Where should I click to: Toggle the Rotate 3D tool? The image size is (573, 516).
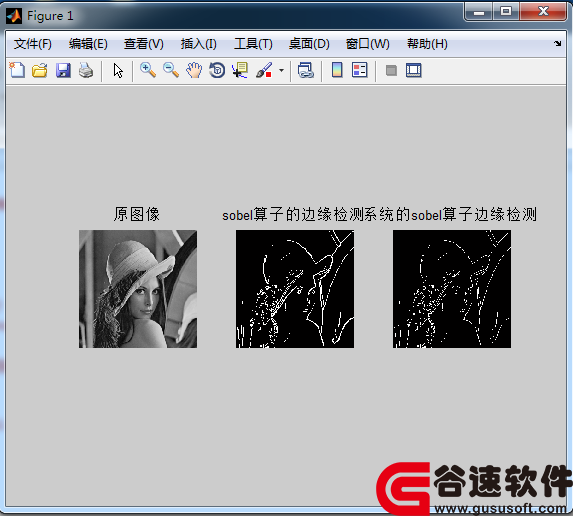(x=217, y=70)
